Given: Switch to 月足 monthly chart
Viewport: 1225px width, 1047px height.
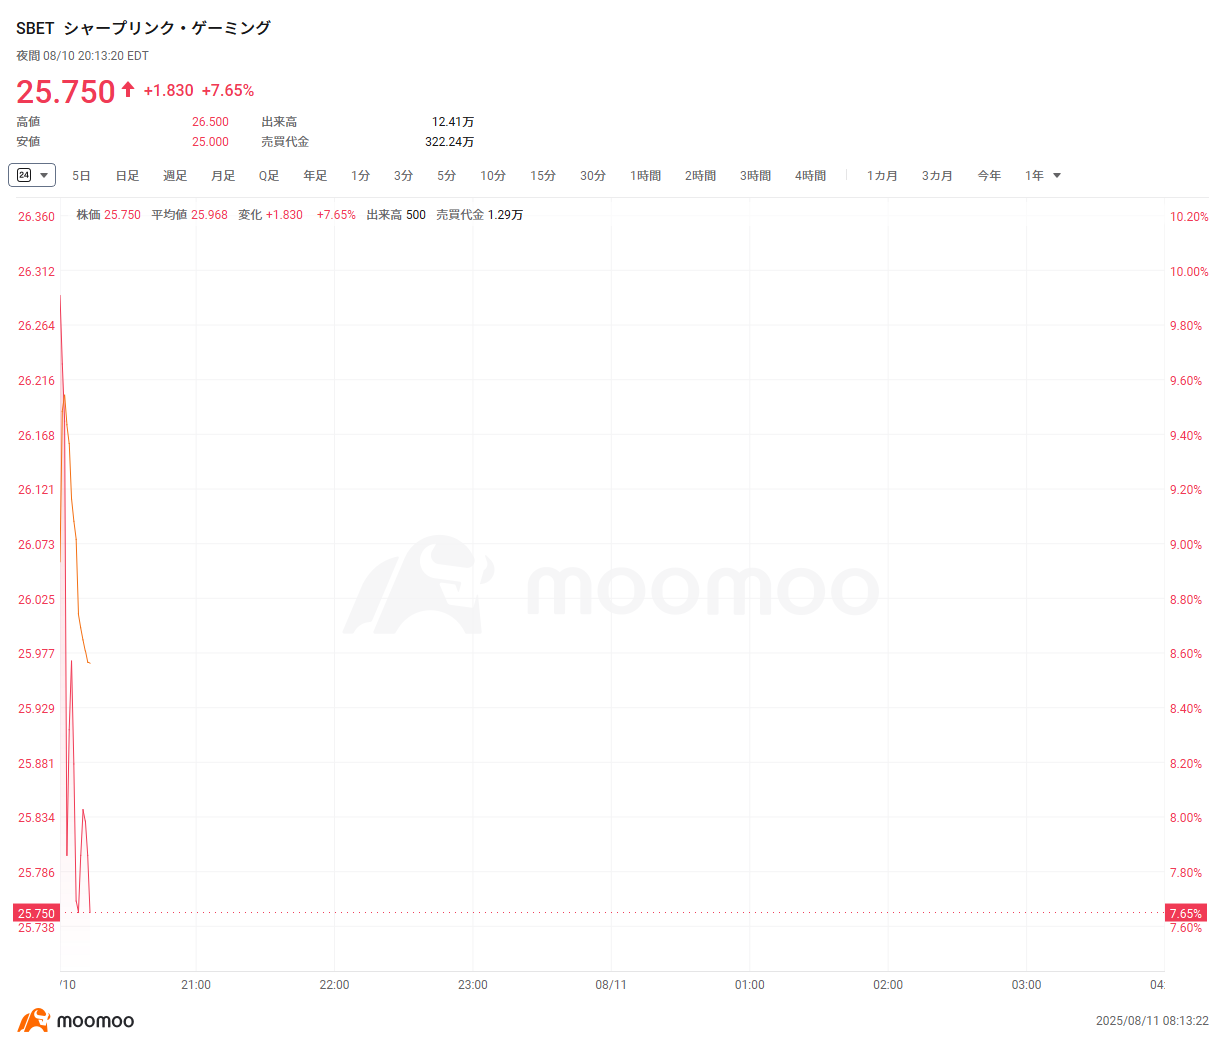Looking at the screenshot, I should coord(223,176).
